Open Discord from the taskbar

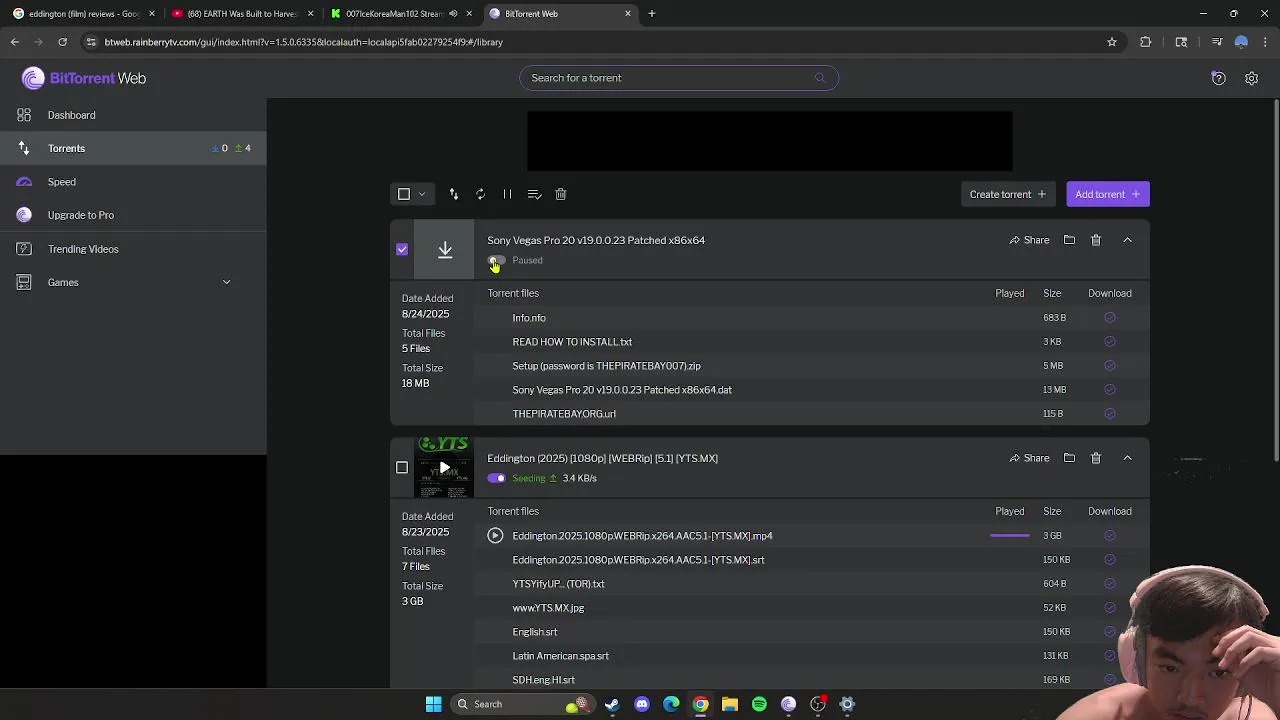pos(642,704)
